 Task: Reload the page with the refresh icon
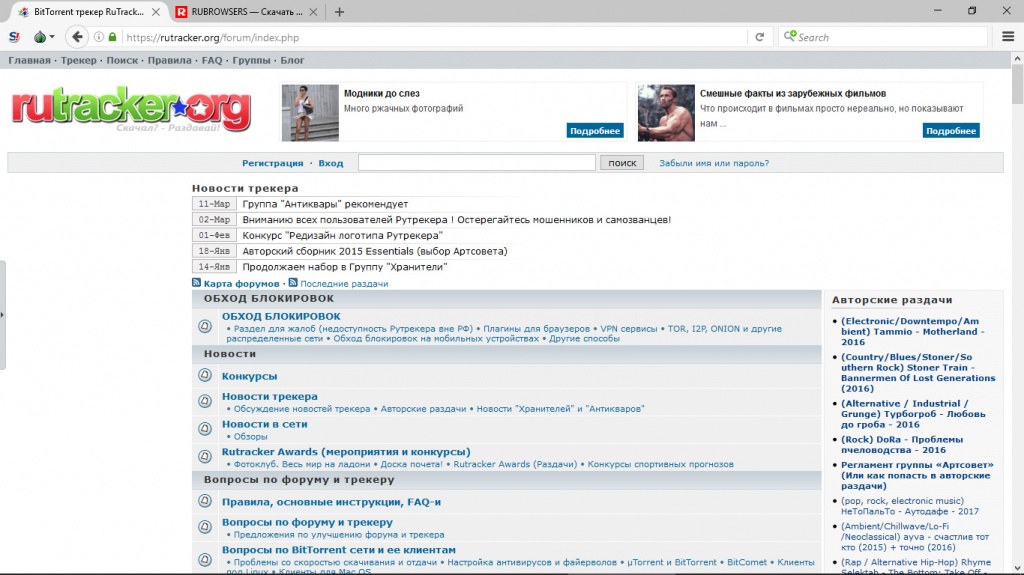(x=760, y=37)
